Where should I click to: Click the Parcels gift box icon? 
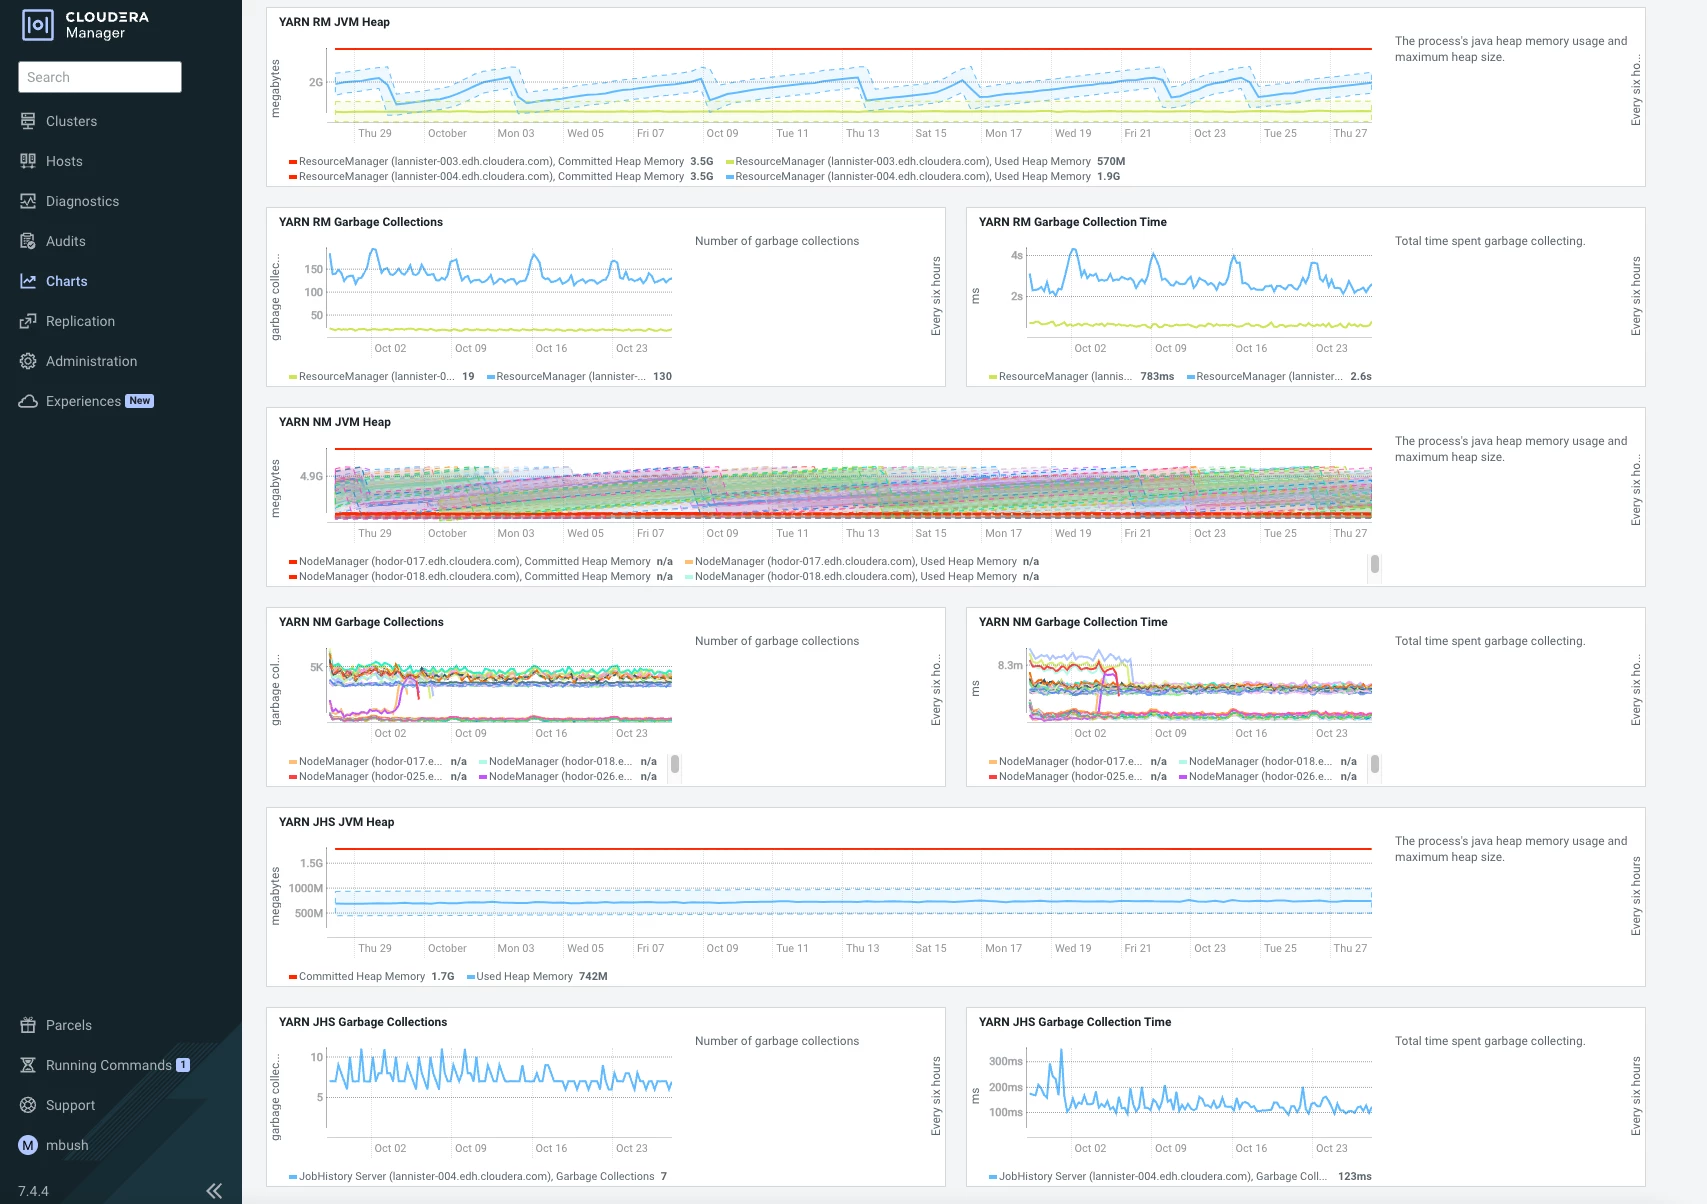pyautogui.click(x=28, y=1025)
